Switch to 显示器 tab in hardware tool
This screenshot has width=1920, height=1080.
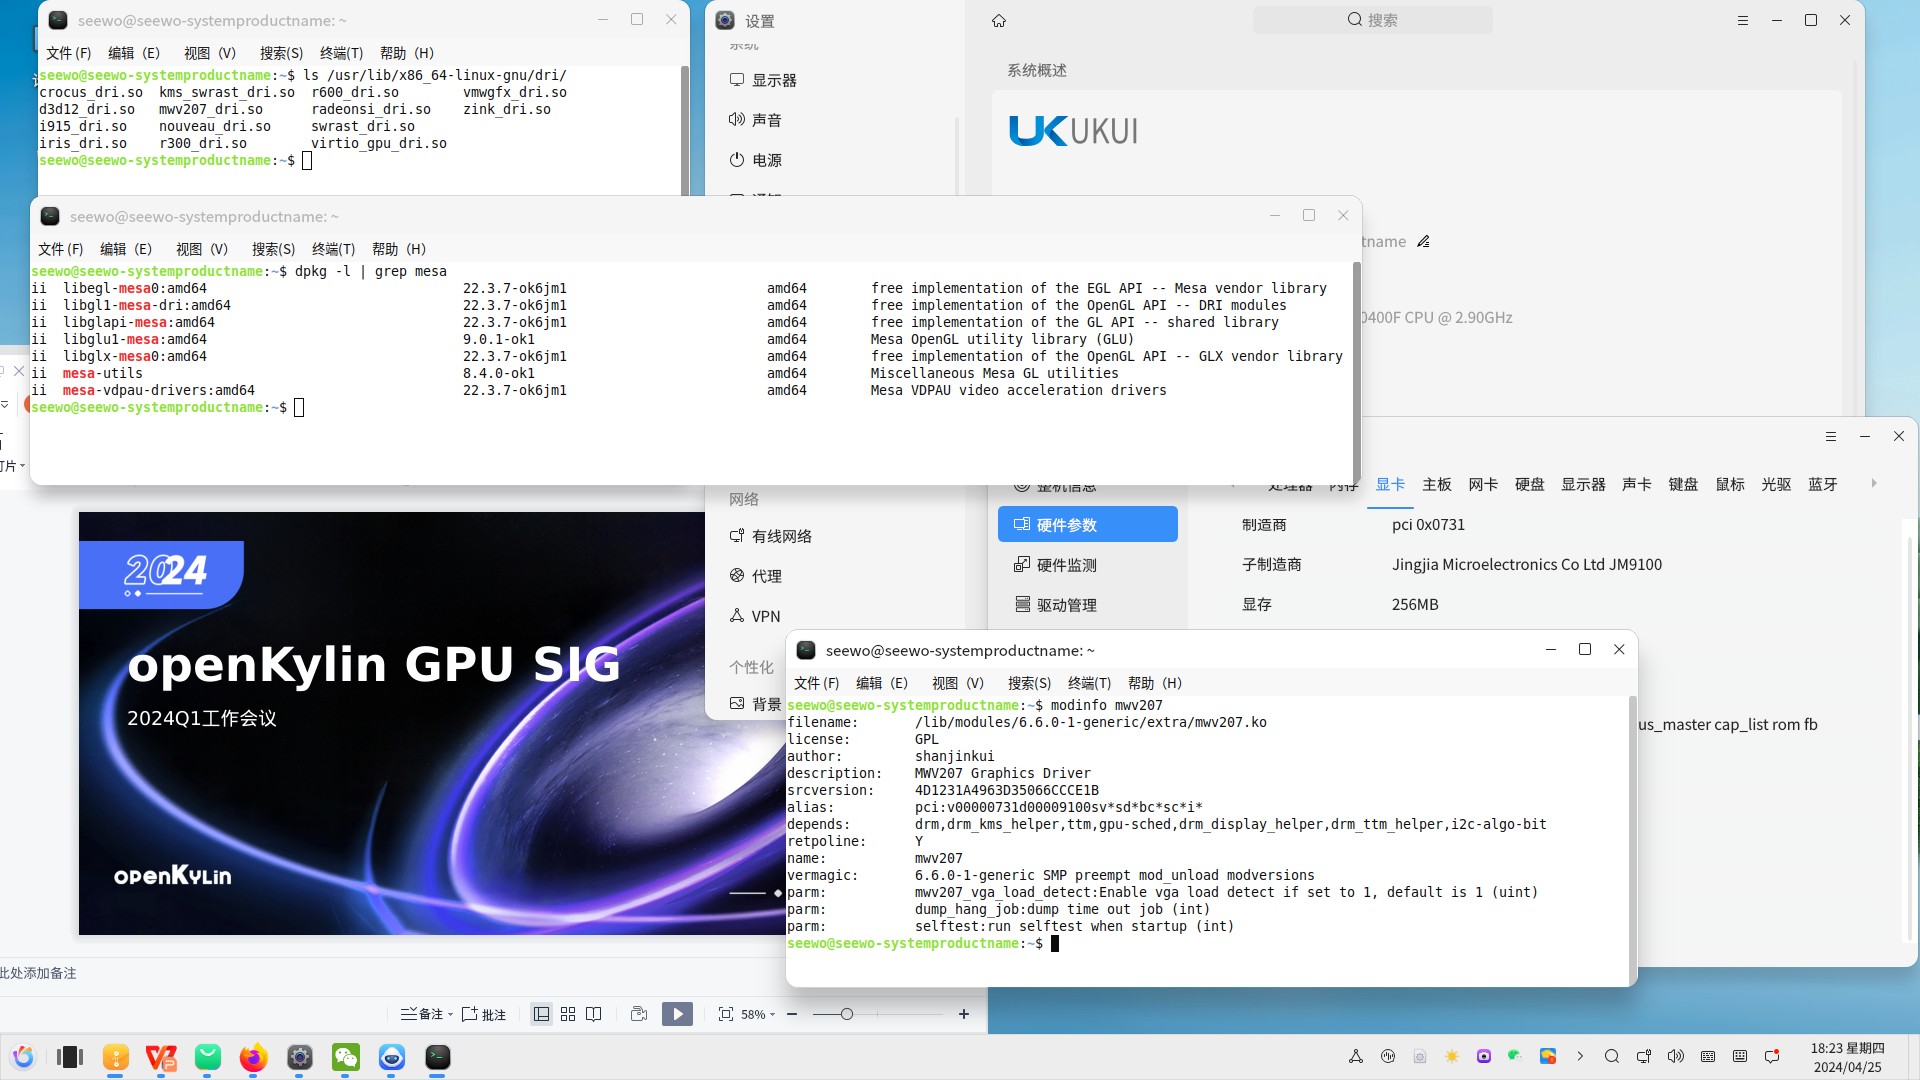tap(1584, 484)
